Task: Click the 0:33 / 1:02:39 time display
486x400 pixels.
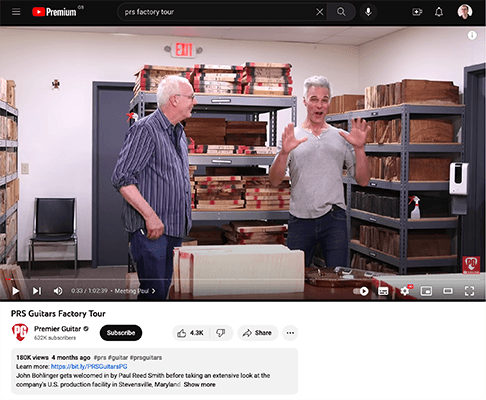Action: [x=89, y=291]
